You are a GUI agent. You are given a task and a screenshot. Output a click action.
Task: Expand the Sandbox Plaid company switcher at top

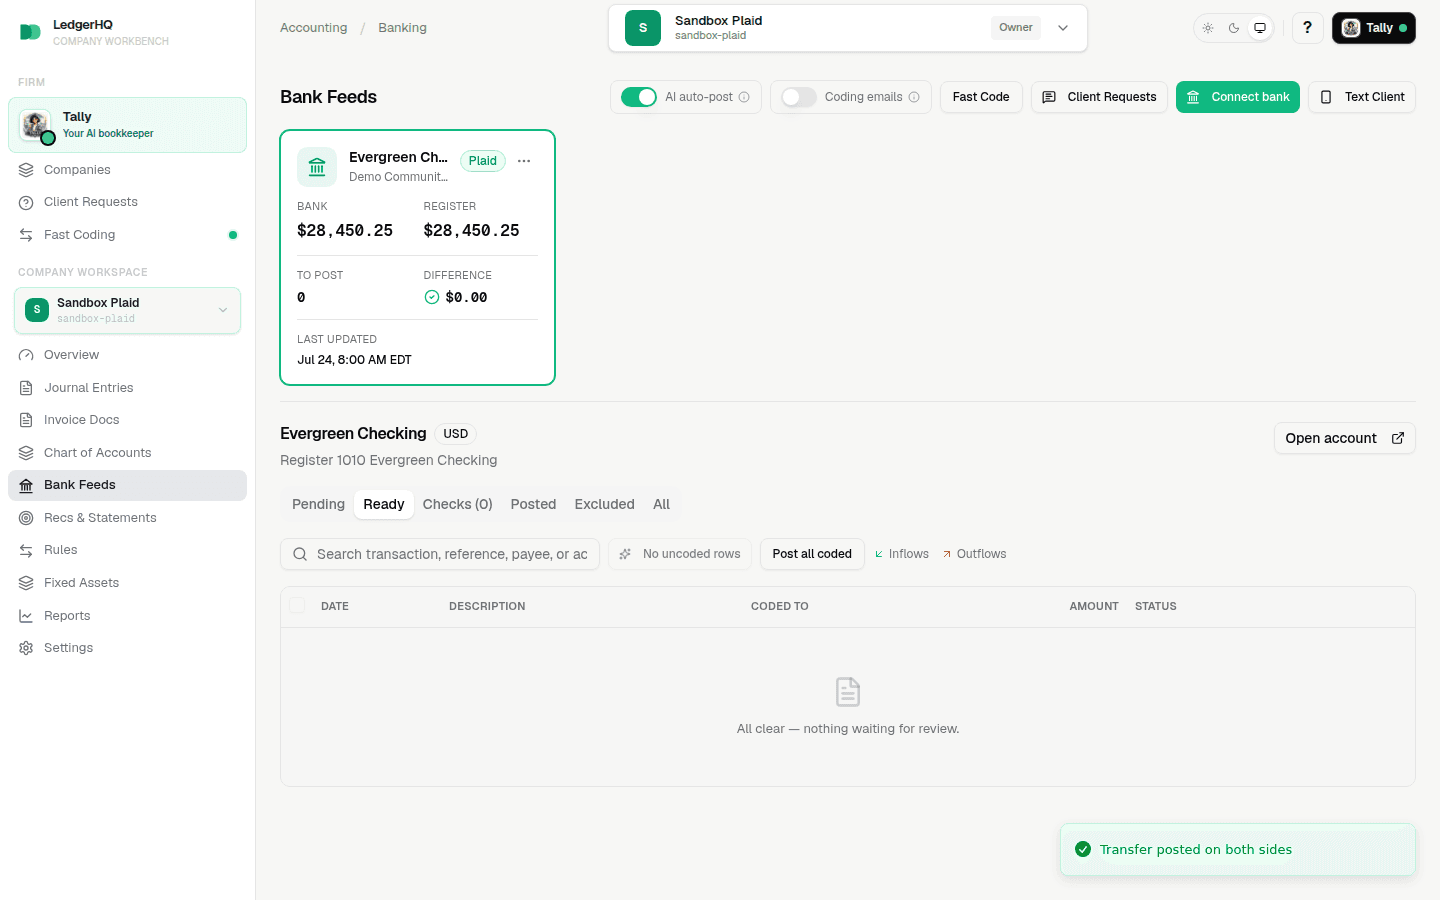pos(848,28)
